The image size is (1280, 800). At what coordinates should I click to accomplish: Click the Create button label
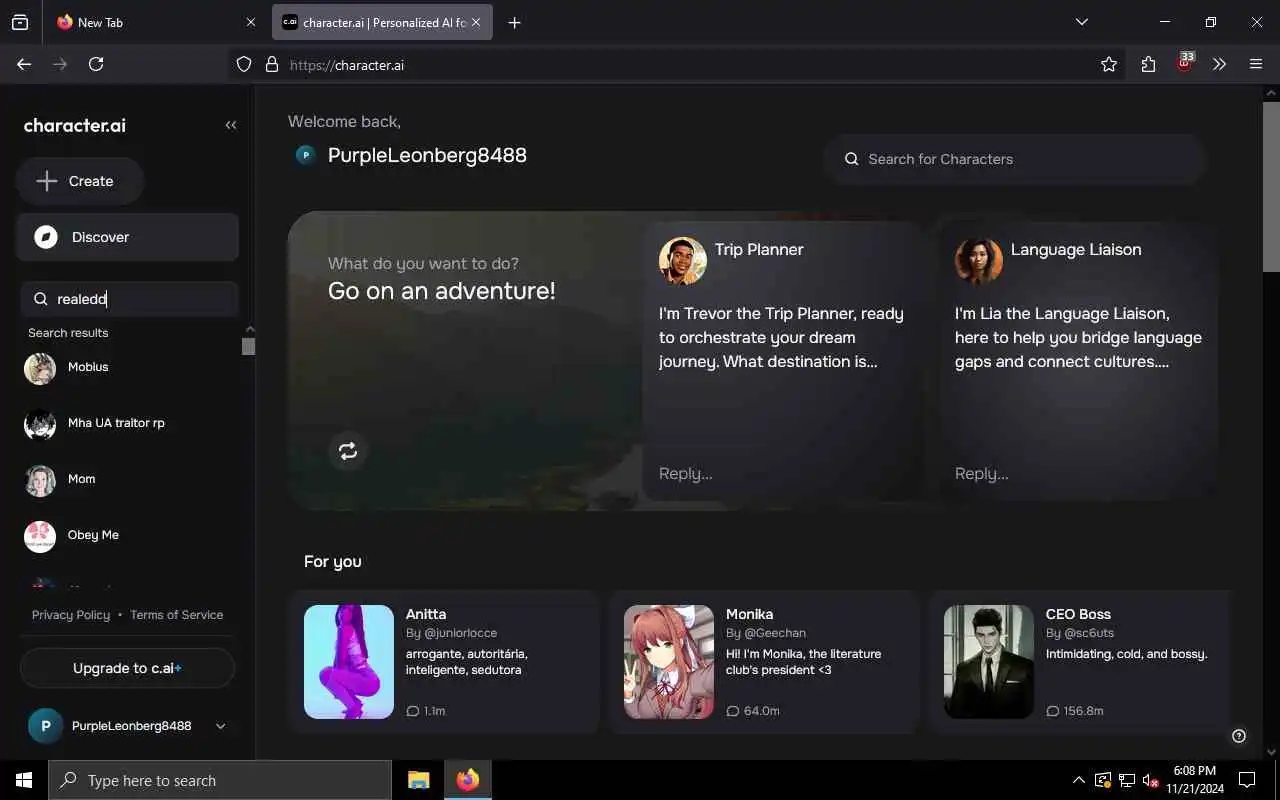pos(91,181)
